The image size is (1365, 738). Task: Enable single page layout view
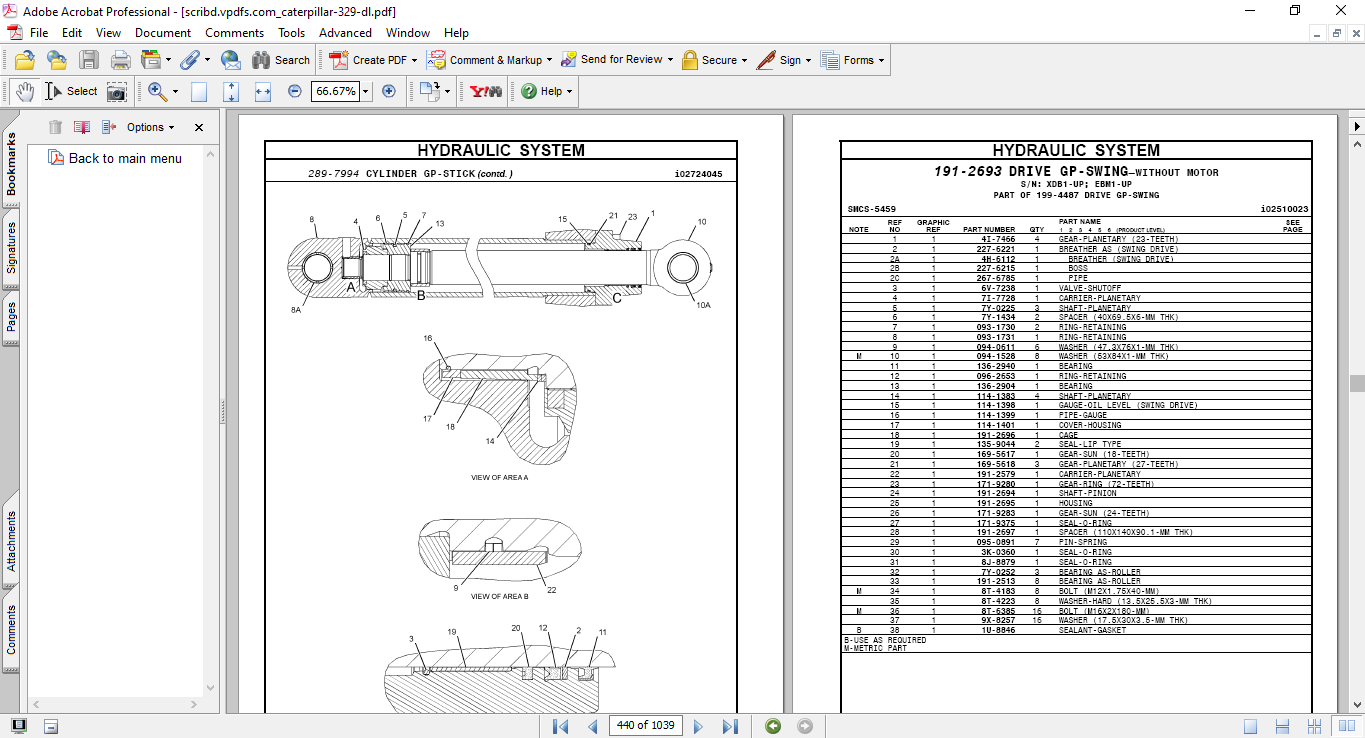coord(1250,726)
